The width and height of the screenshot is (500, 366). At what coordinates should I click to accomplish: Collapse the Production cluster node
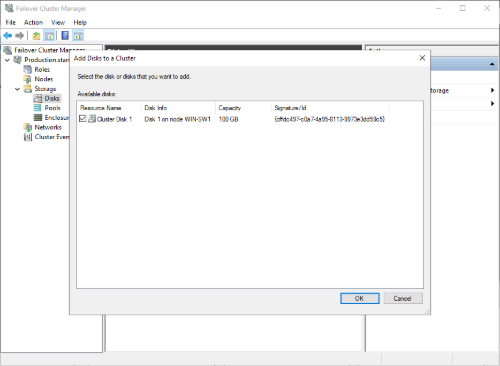7,60
